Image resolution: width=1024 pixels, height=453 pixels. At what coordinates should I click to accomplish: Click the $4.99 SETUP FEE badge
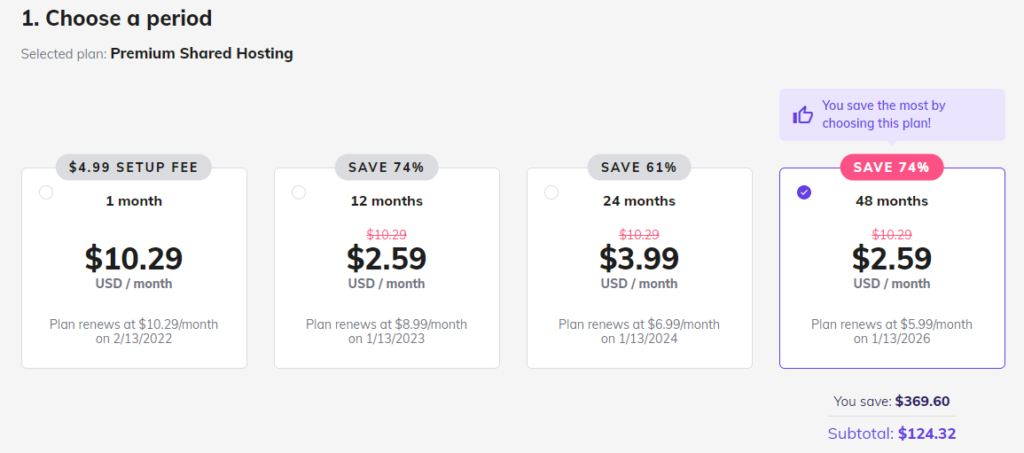[x=134, y=167]
